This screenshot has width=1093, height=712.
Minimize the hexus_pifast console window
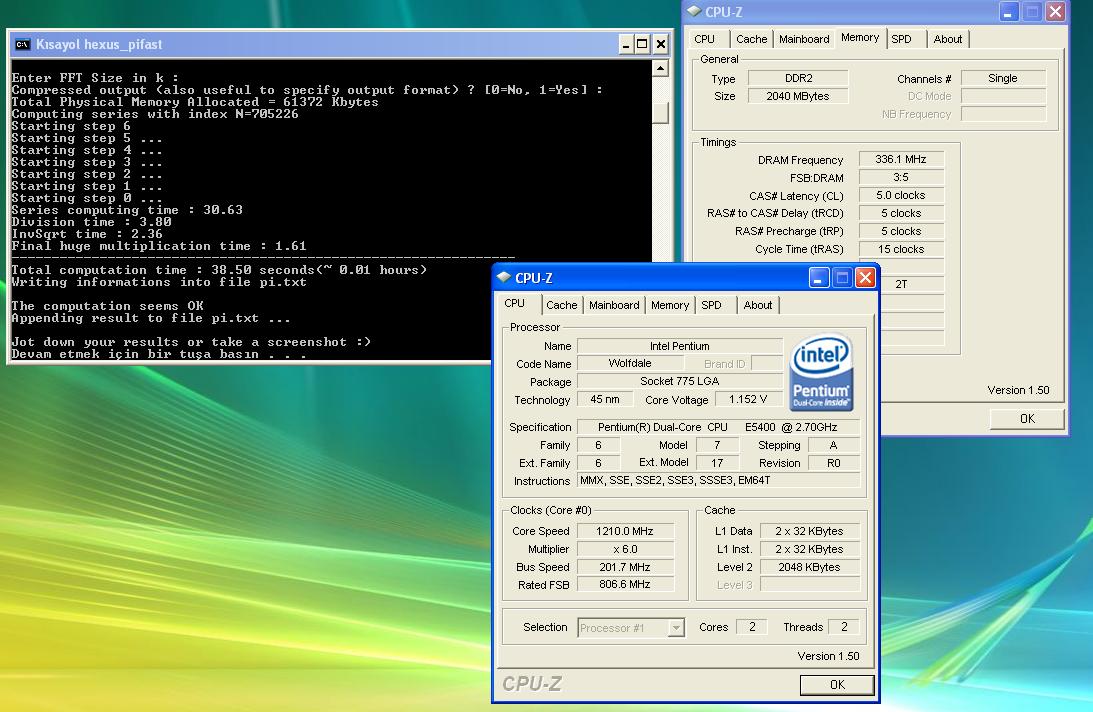(626, 45)
